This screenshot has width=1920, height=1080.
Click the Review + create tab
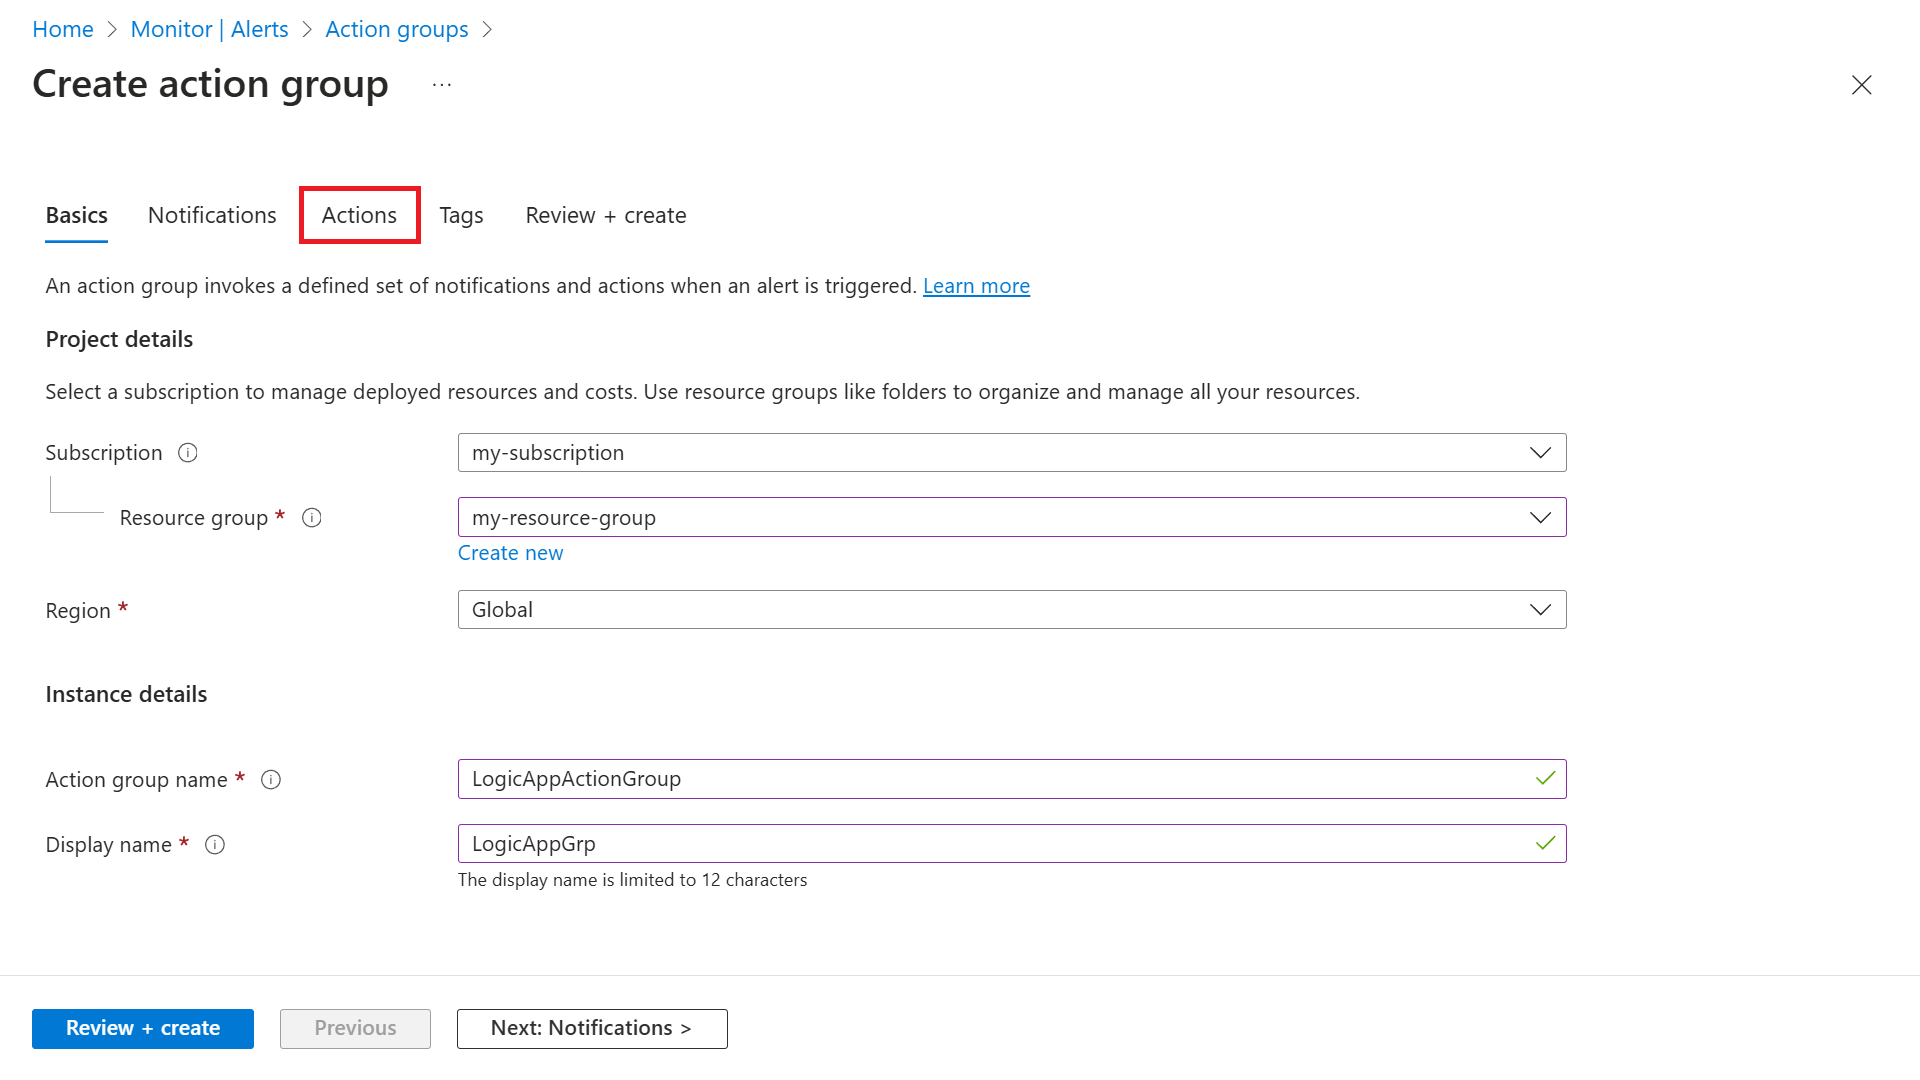[605, 215]
